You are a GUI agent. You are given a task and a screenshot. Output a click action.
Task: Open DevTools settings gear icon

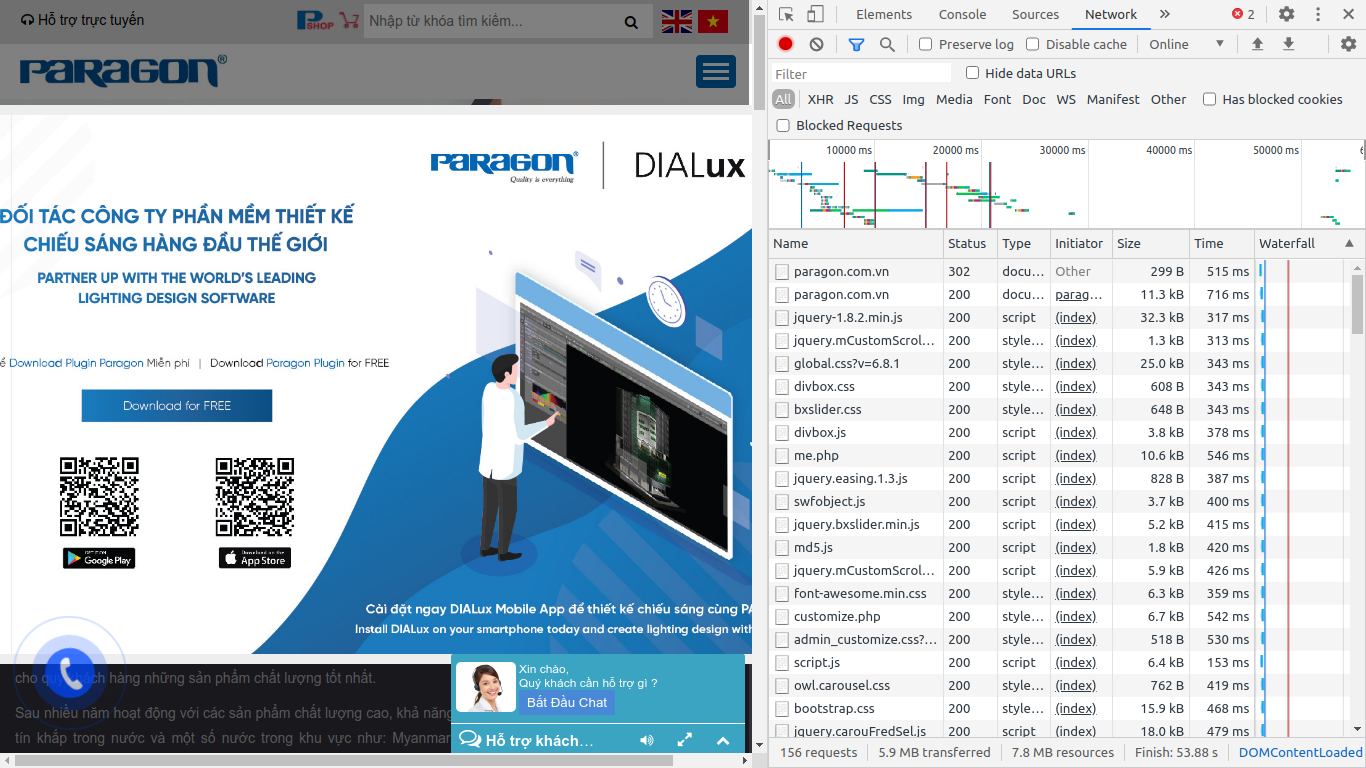[1287, 14]
